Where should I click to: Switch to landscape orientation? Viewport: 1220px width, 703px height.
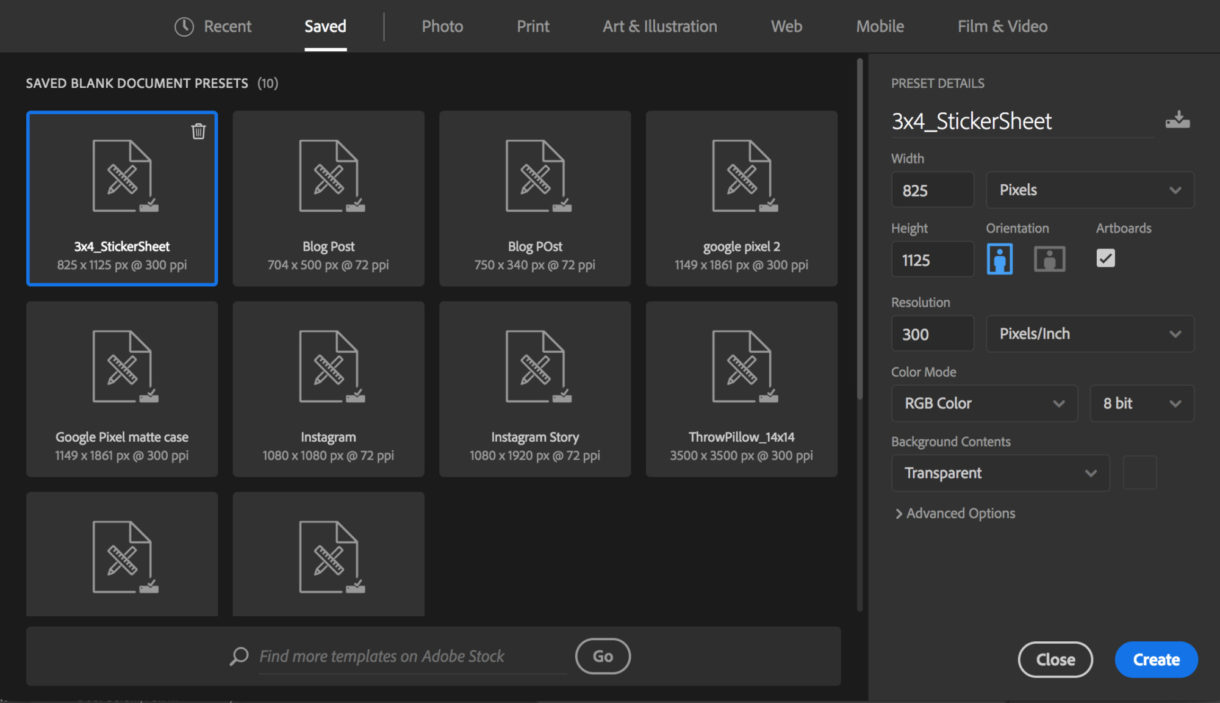tap(1049, 259)
